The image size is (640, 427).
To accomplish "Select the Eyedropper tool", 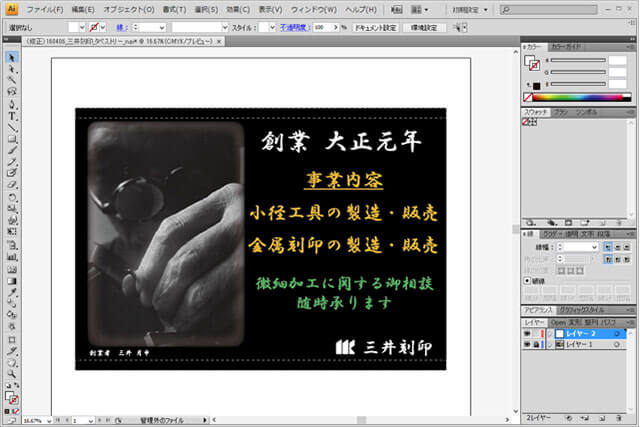I will (12, 293).
